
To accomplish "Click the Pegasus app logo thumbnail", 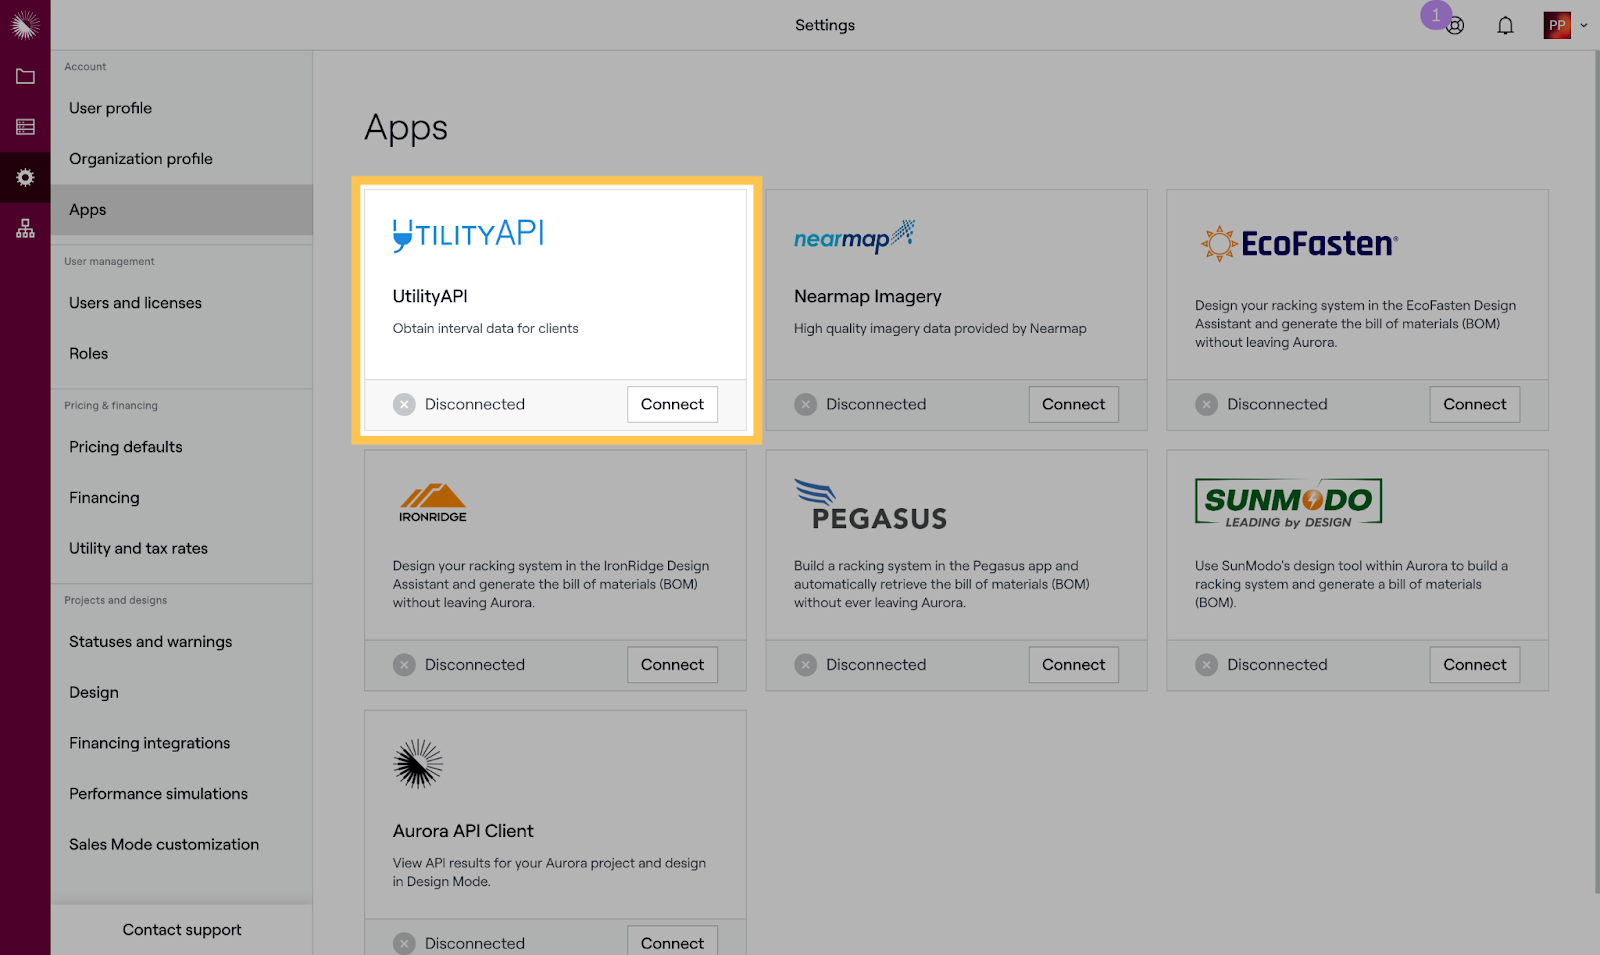I will (x=869, y=505).
